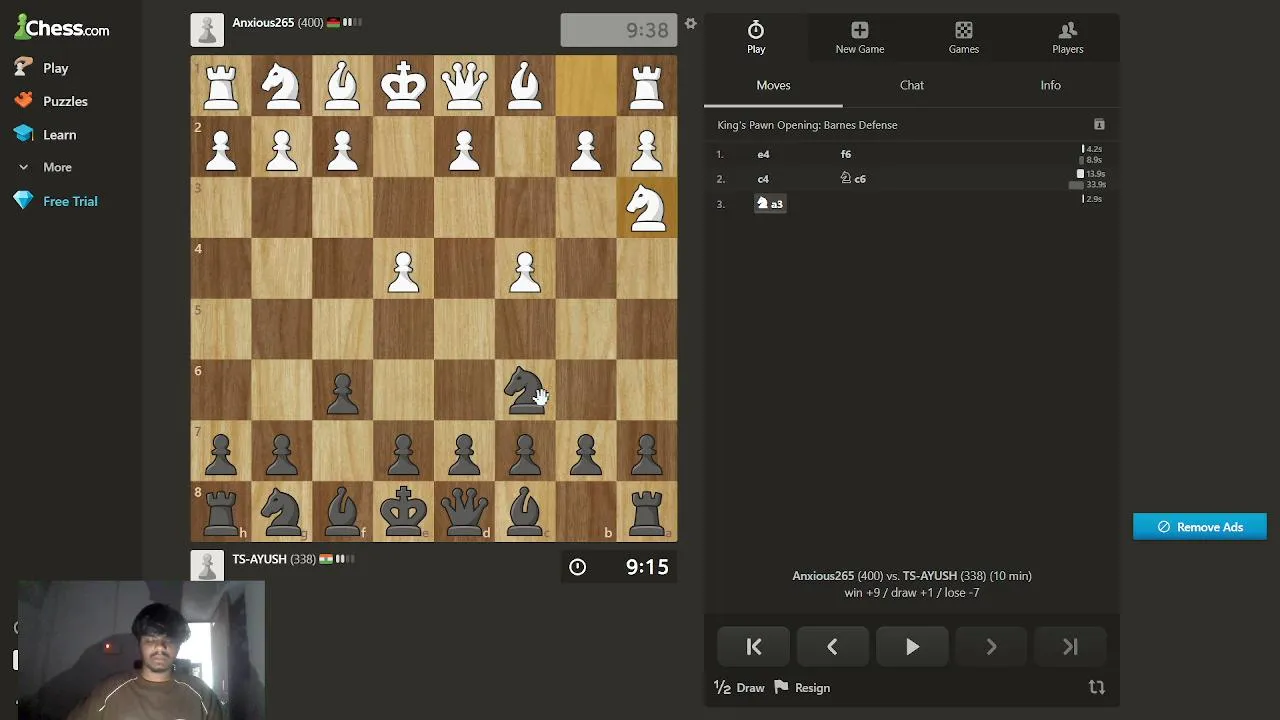This screenshot has height=720, width=1280.
Task: Switch to the Chat tab
Action: 912,86
